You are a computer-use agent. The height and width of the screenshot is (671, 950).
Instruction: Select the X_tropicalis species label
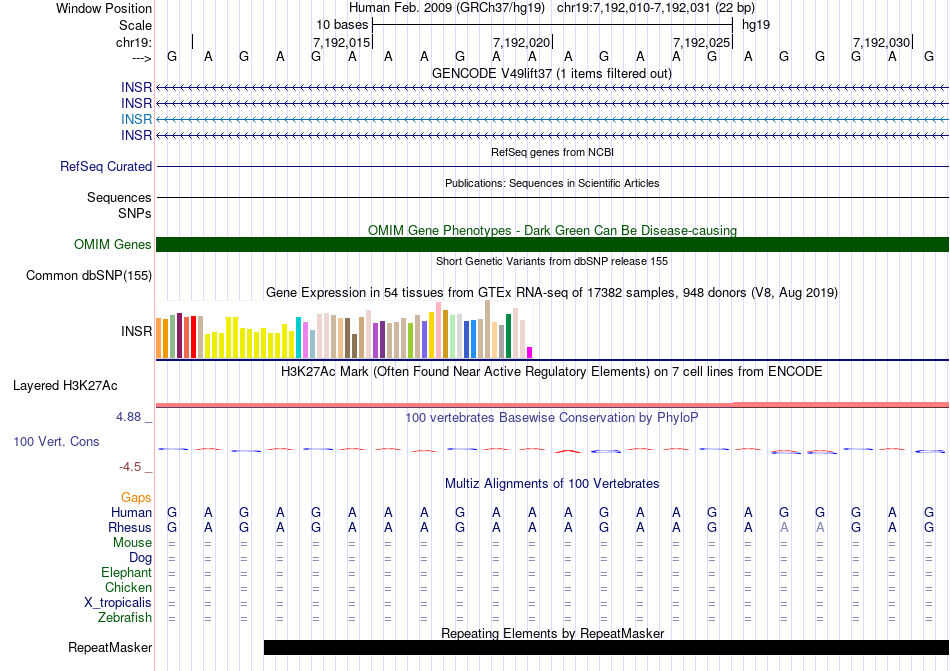coord(118,603)
